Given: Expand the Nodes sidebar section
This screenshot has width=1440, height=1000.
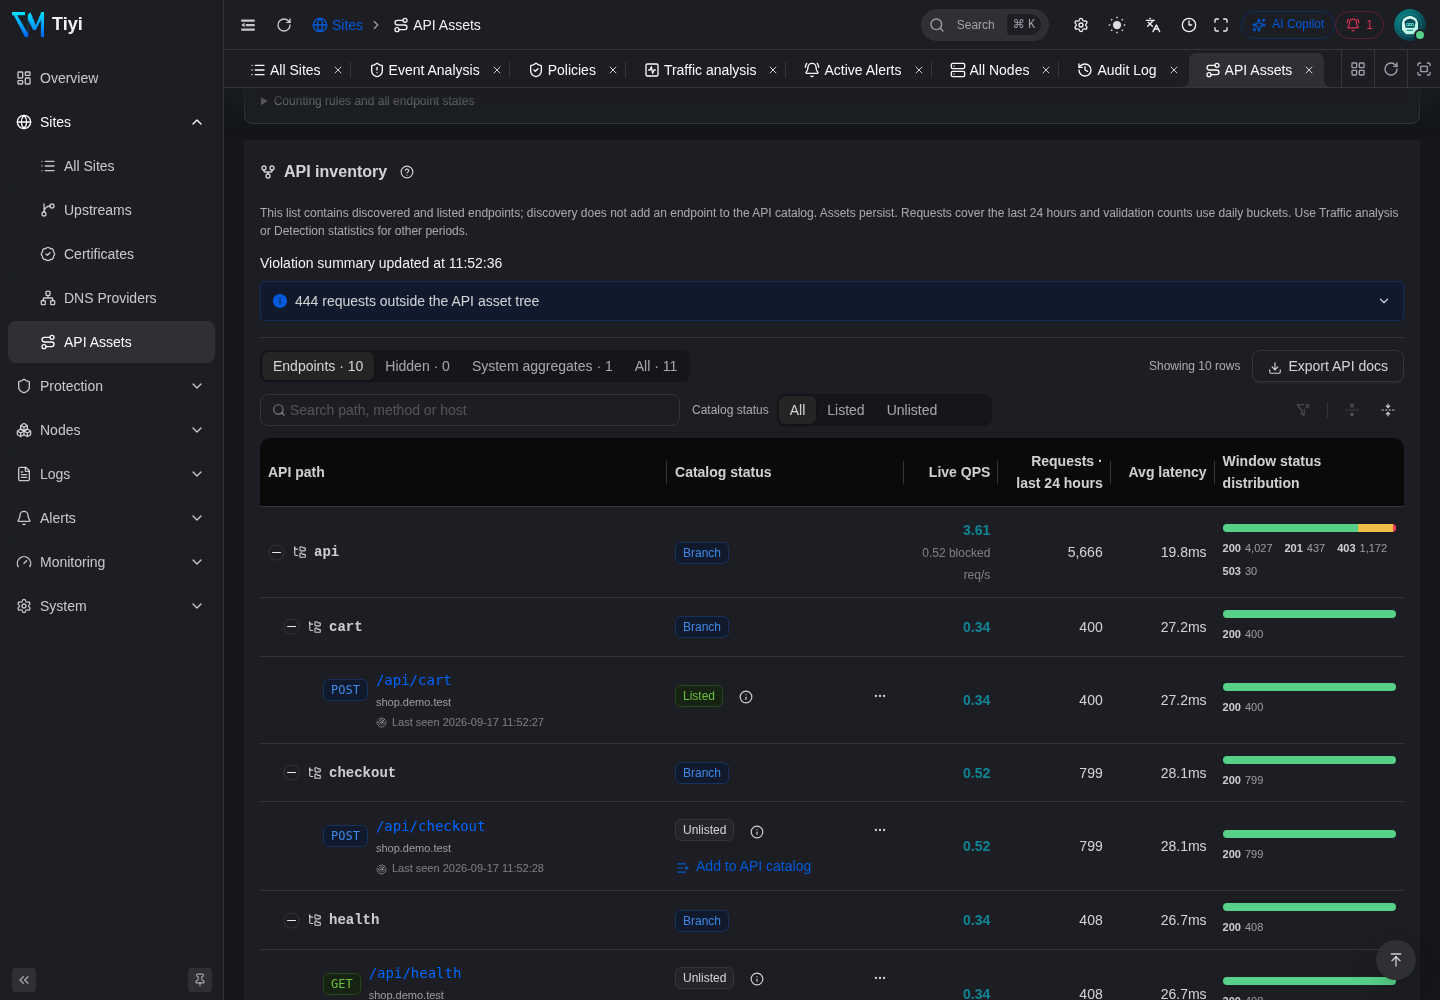Looking at the screenshot, I should pos(111,430).
